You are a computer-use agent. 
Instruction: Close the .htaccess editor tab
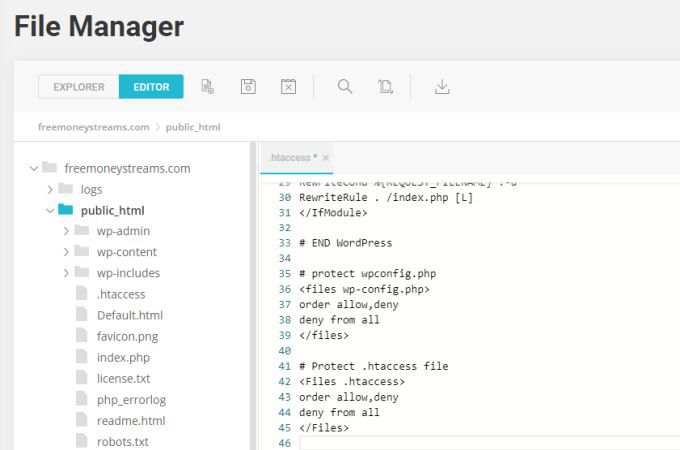tap(326, 158)
